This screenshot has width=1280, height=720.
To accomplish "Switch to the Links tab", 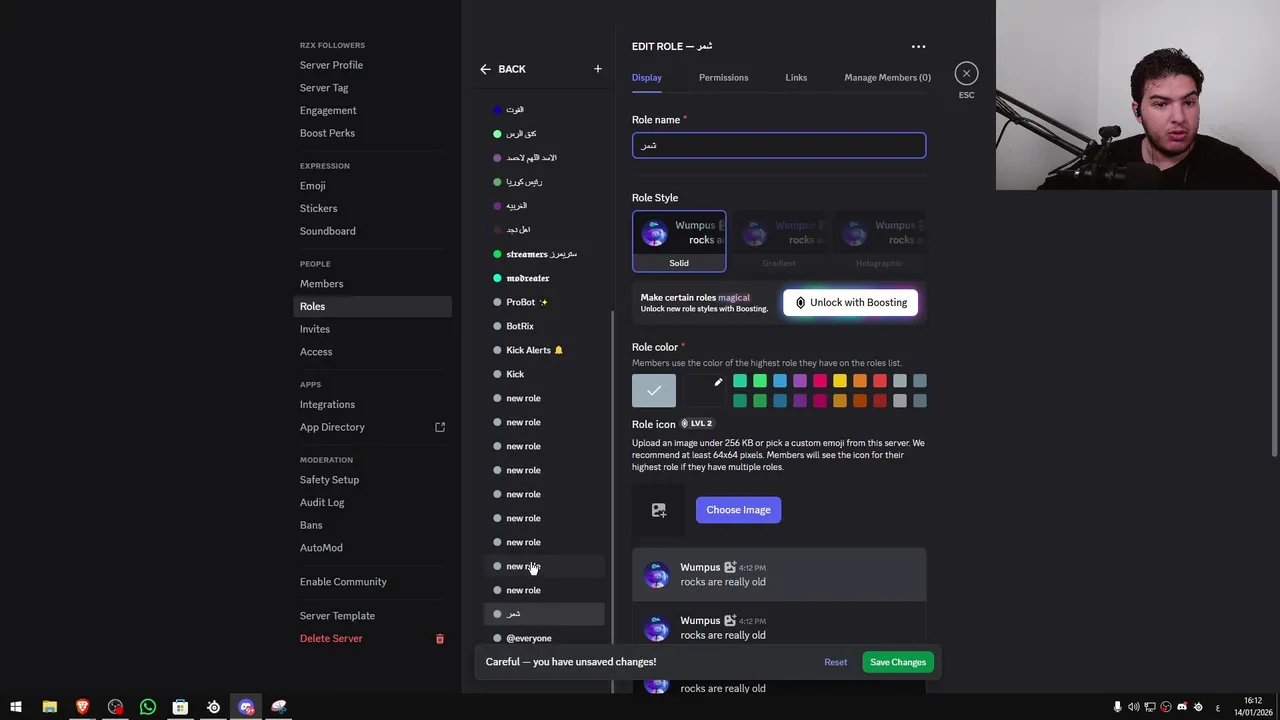I will [796, 77].
